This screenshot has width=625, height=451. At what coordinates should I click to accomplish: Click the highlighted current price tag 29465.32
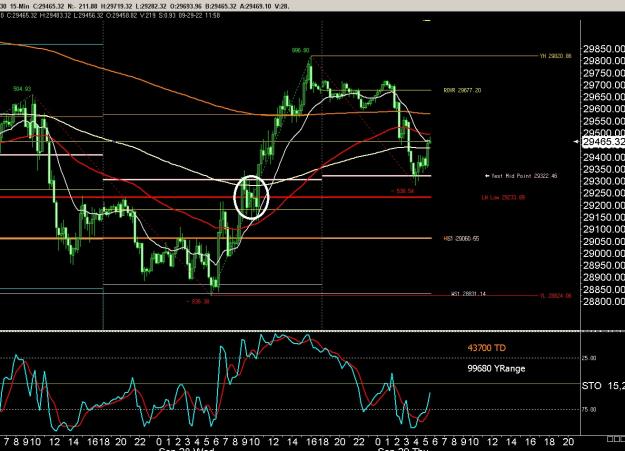tap(603, 142)
